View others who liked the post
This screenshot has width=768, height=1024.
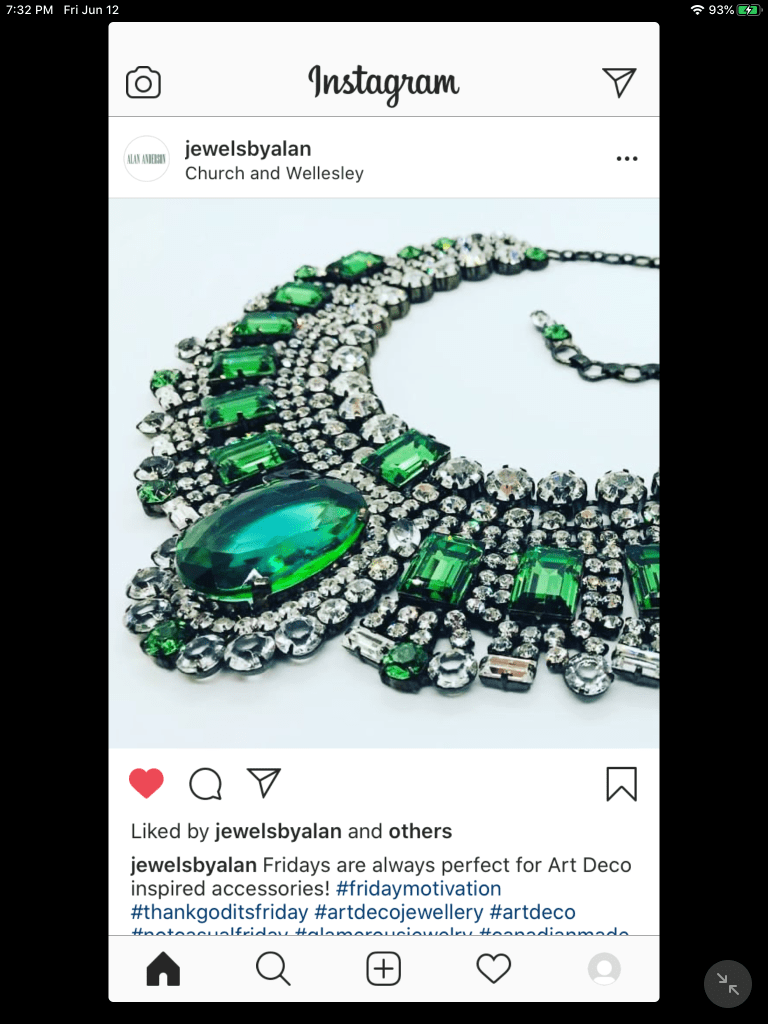[x=421, y=831]
